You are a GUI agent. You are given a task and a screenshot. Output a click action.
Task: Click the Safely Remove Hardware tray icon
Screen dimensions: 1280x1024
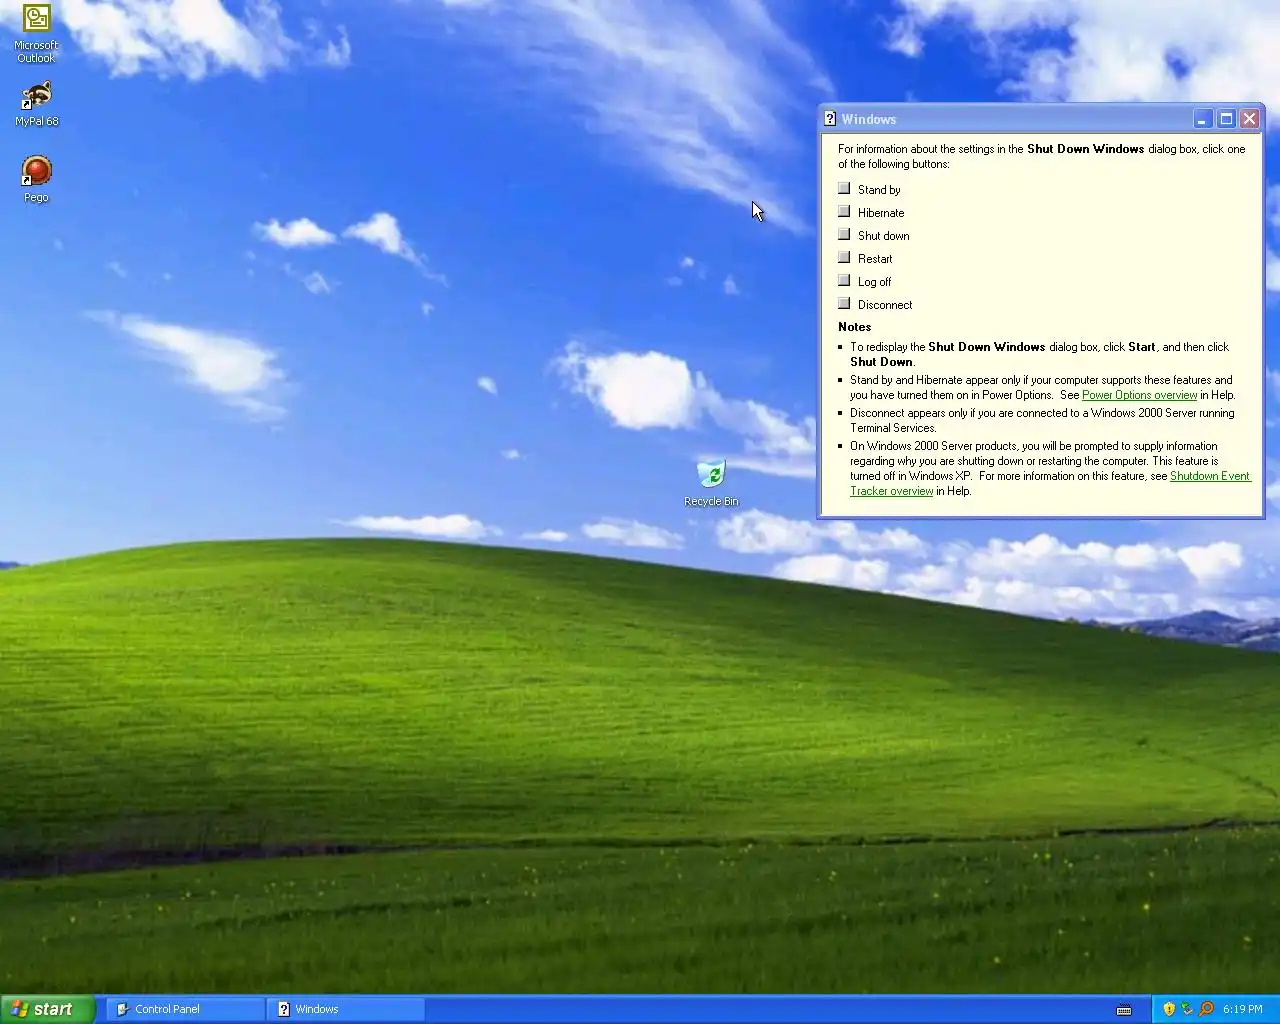tap(1187, 1009)
